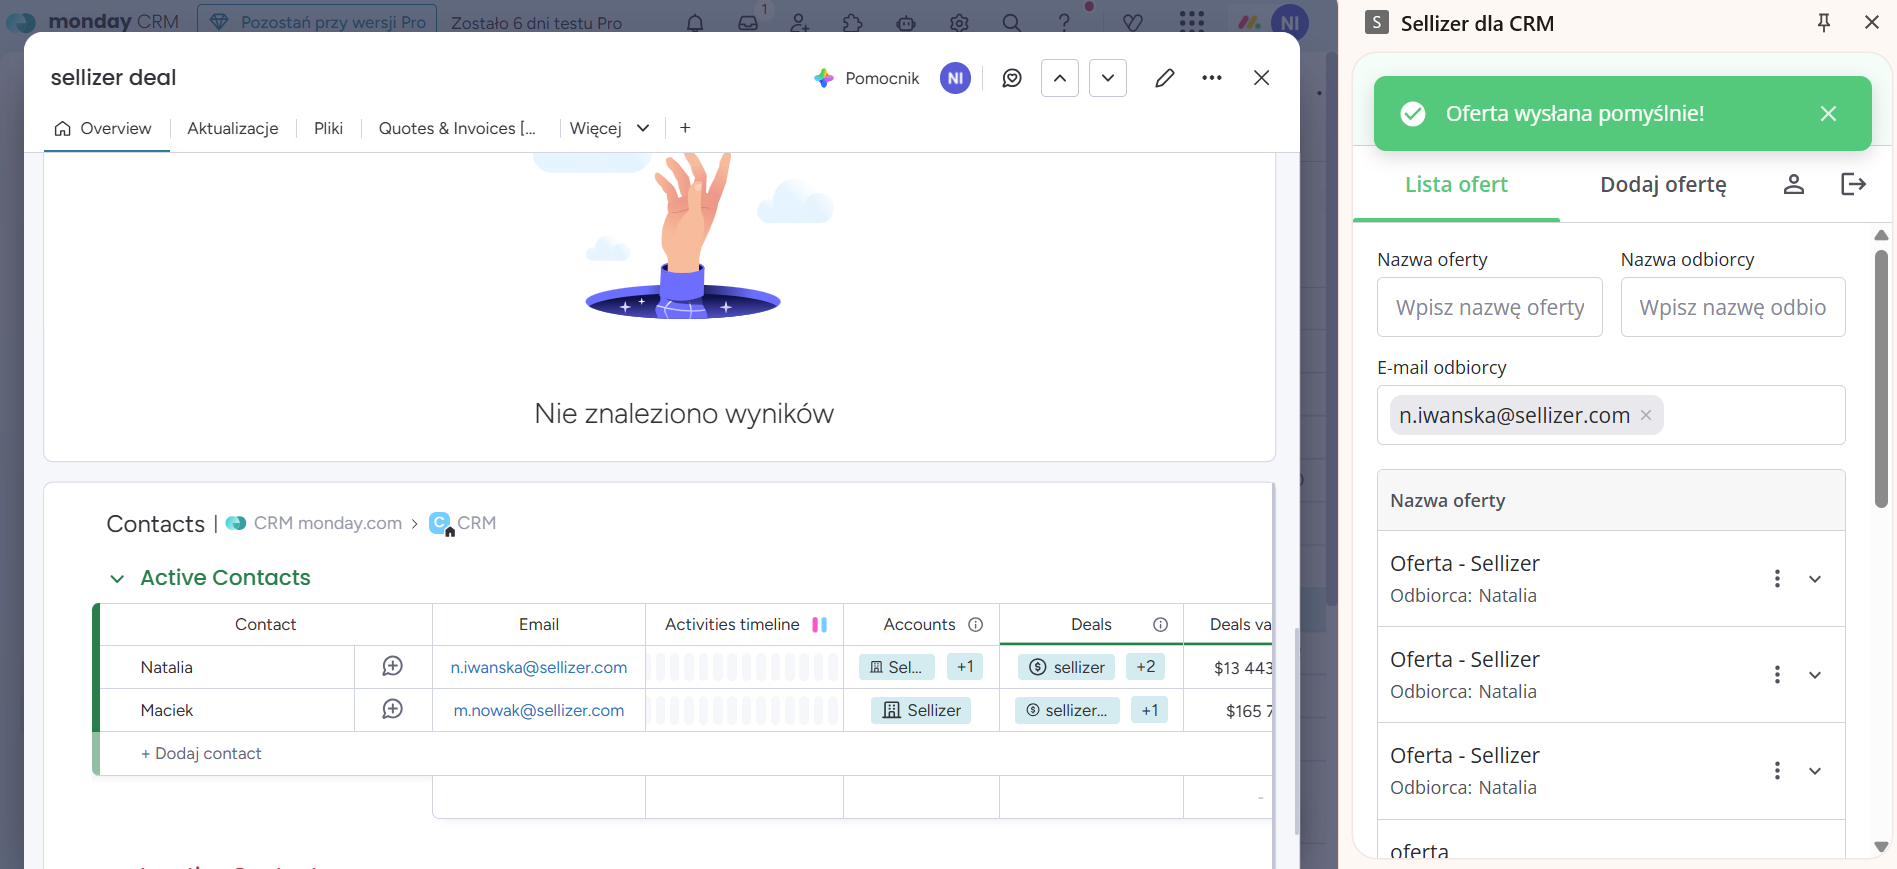Go to next item with down chevron

[x=1108, y=78]
